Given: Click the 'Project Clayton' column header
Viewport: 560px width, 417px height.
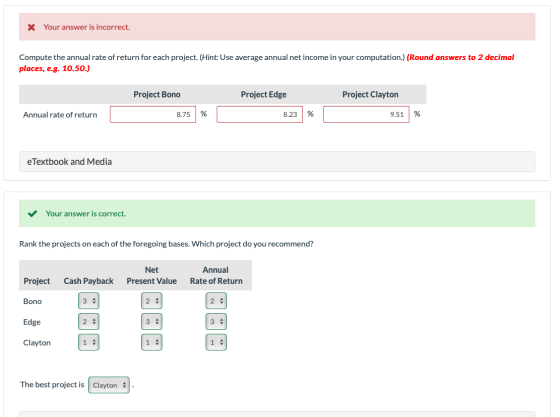Looking at the screenshot, I should [370, 94].
